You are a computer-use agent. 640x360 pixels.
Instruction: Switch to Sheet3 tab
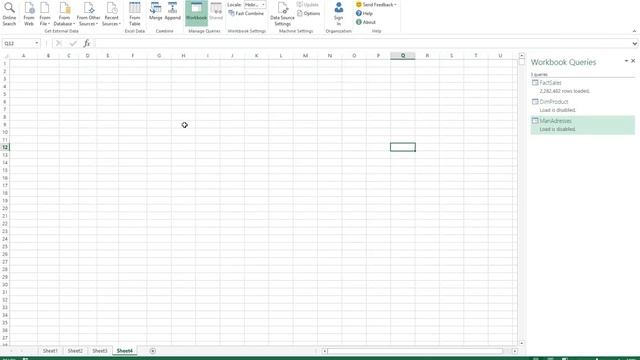(x=100, y=351)
